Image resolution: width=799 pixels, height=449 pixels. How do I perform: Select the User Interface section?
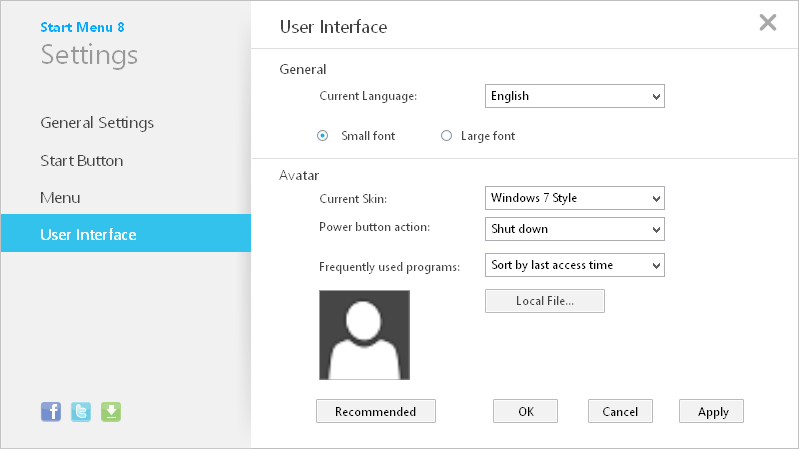(x=88, y=235)
